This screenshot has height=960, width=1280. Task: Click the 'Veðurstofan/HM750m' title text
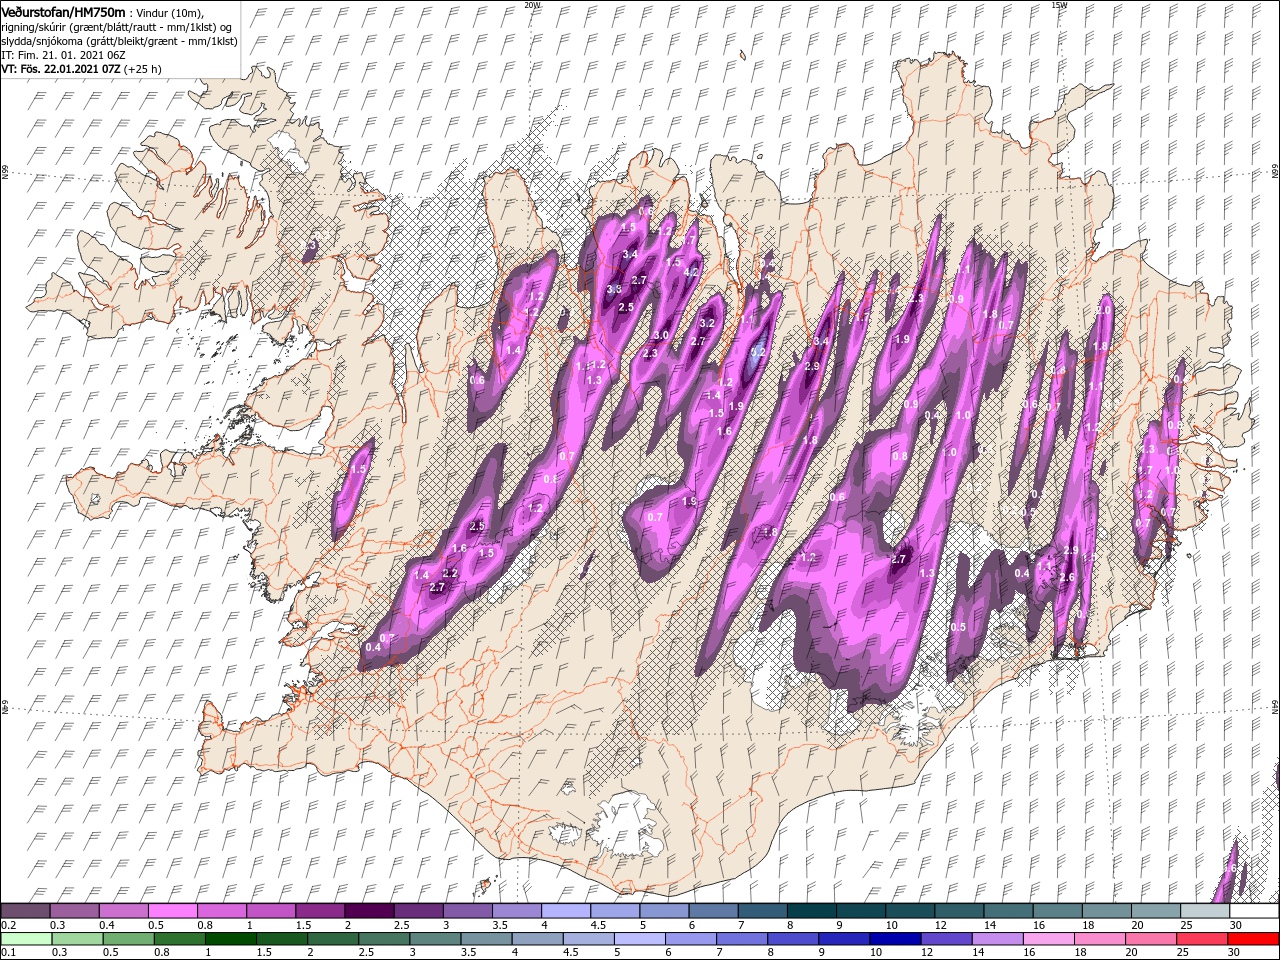click(x=64, y=11)
